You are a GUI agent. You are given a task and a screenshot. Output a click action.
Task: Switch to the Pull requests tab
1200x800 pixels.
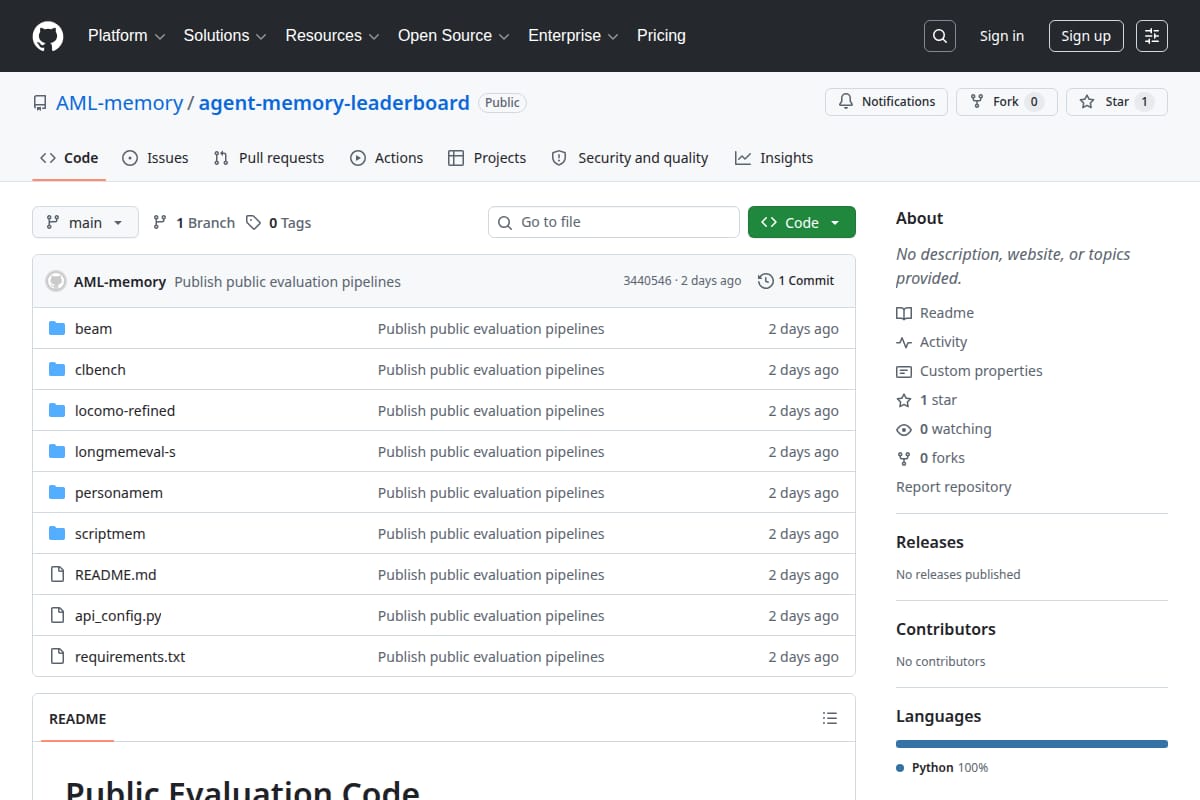269,158
